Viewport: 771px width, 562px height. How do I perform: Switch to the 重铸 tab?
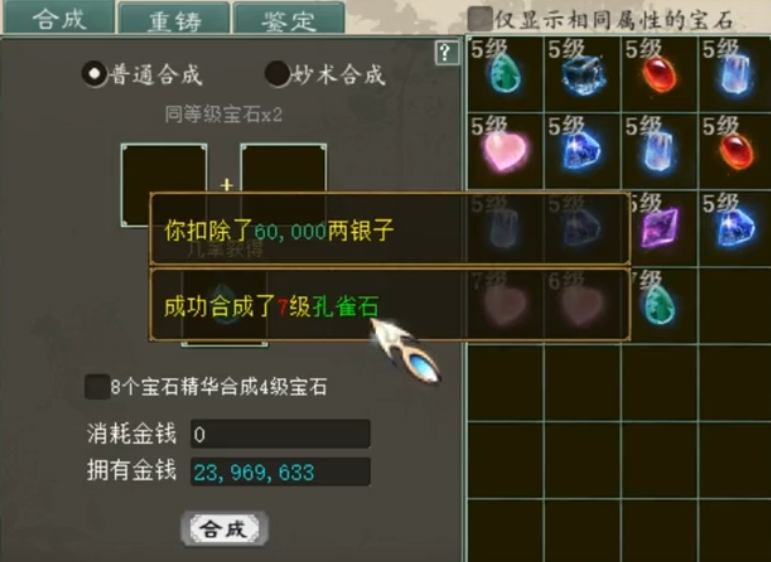click(175, 19)
